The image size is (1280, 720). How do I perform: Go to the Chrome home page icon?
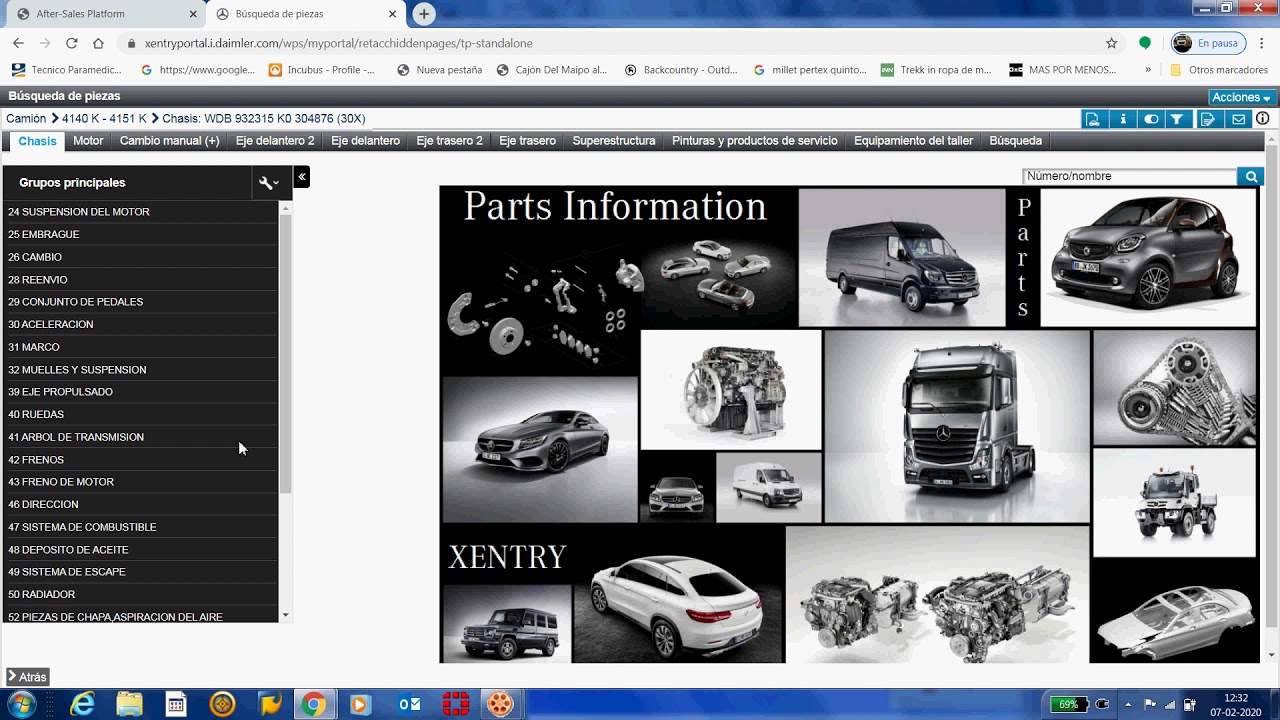click(98, 43)
